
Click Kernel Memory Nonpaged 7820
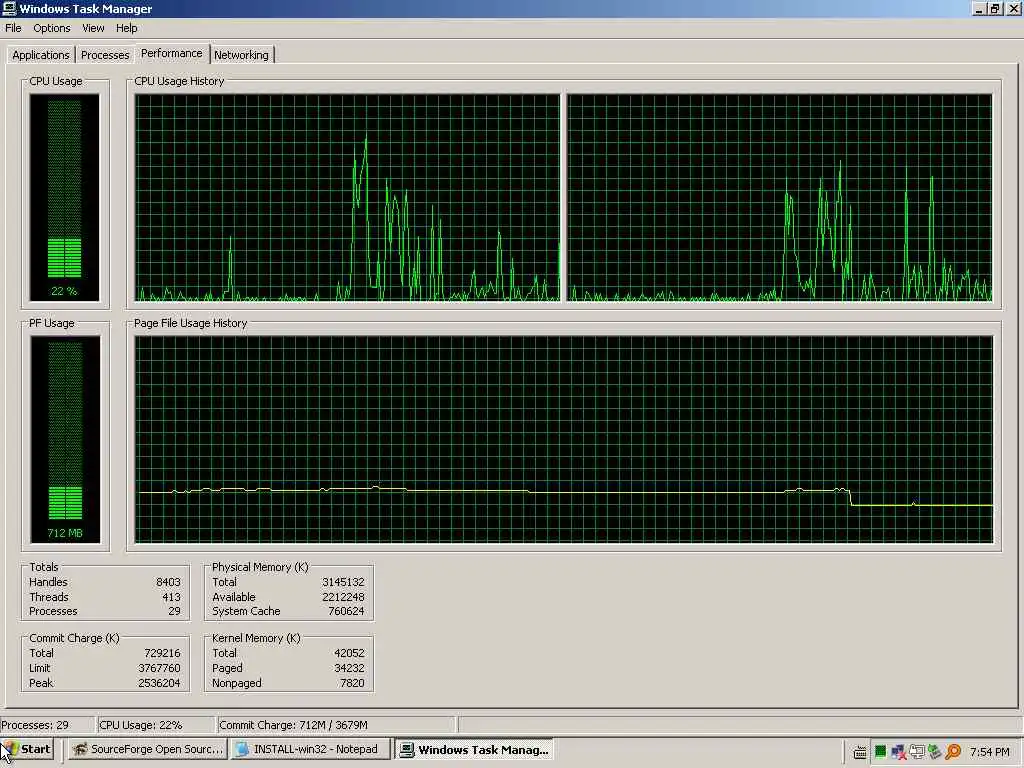(352, 683)
